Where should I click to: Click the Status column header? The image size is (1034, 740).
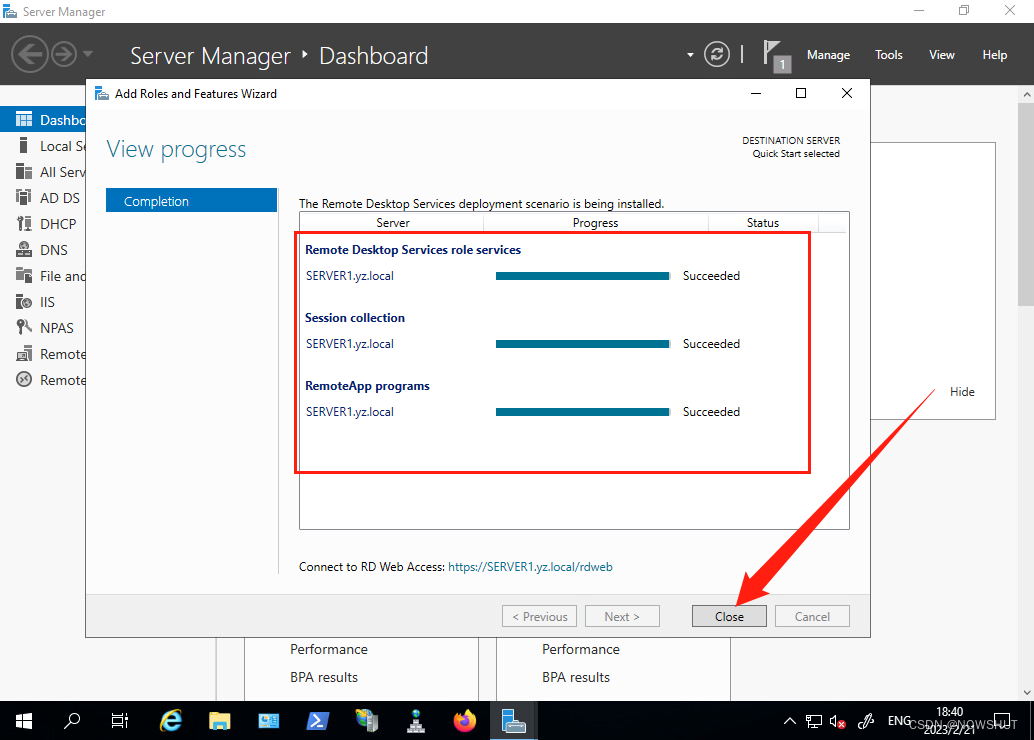(x=763, y=223)
